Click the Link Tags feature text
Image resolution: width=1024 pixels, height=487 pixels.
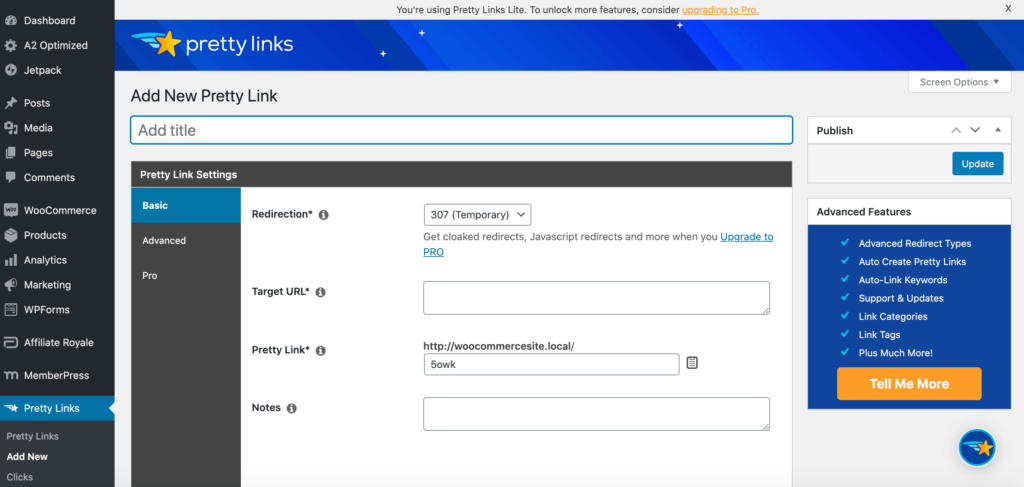coord(880,335)
